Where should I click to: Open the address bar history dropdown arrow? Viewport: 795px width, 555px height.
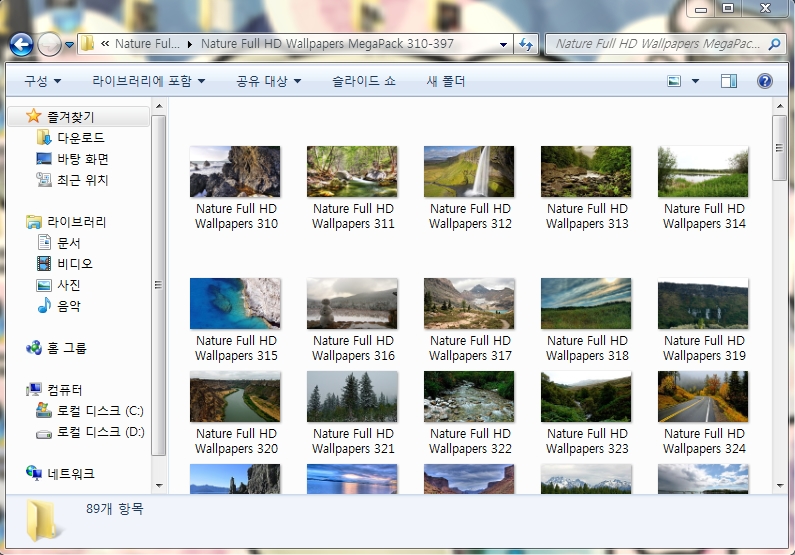click(x=505, y=44)
